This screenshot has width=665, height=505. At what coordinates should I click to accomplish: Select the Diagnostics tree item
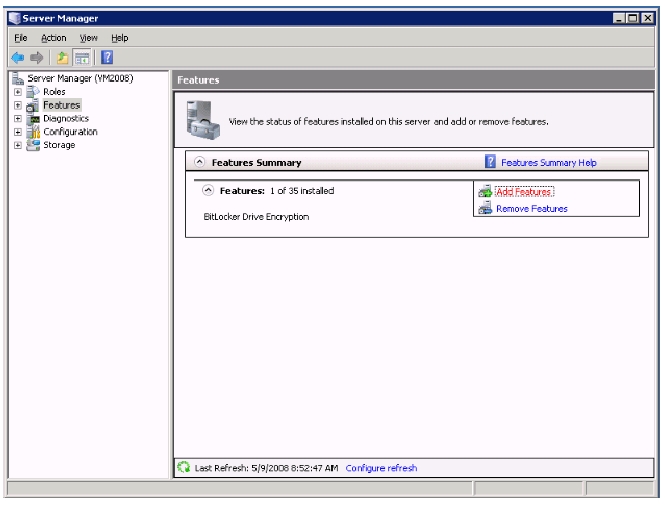click(66, 118)
